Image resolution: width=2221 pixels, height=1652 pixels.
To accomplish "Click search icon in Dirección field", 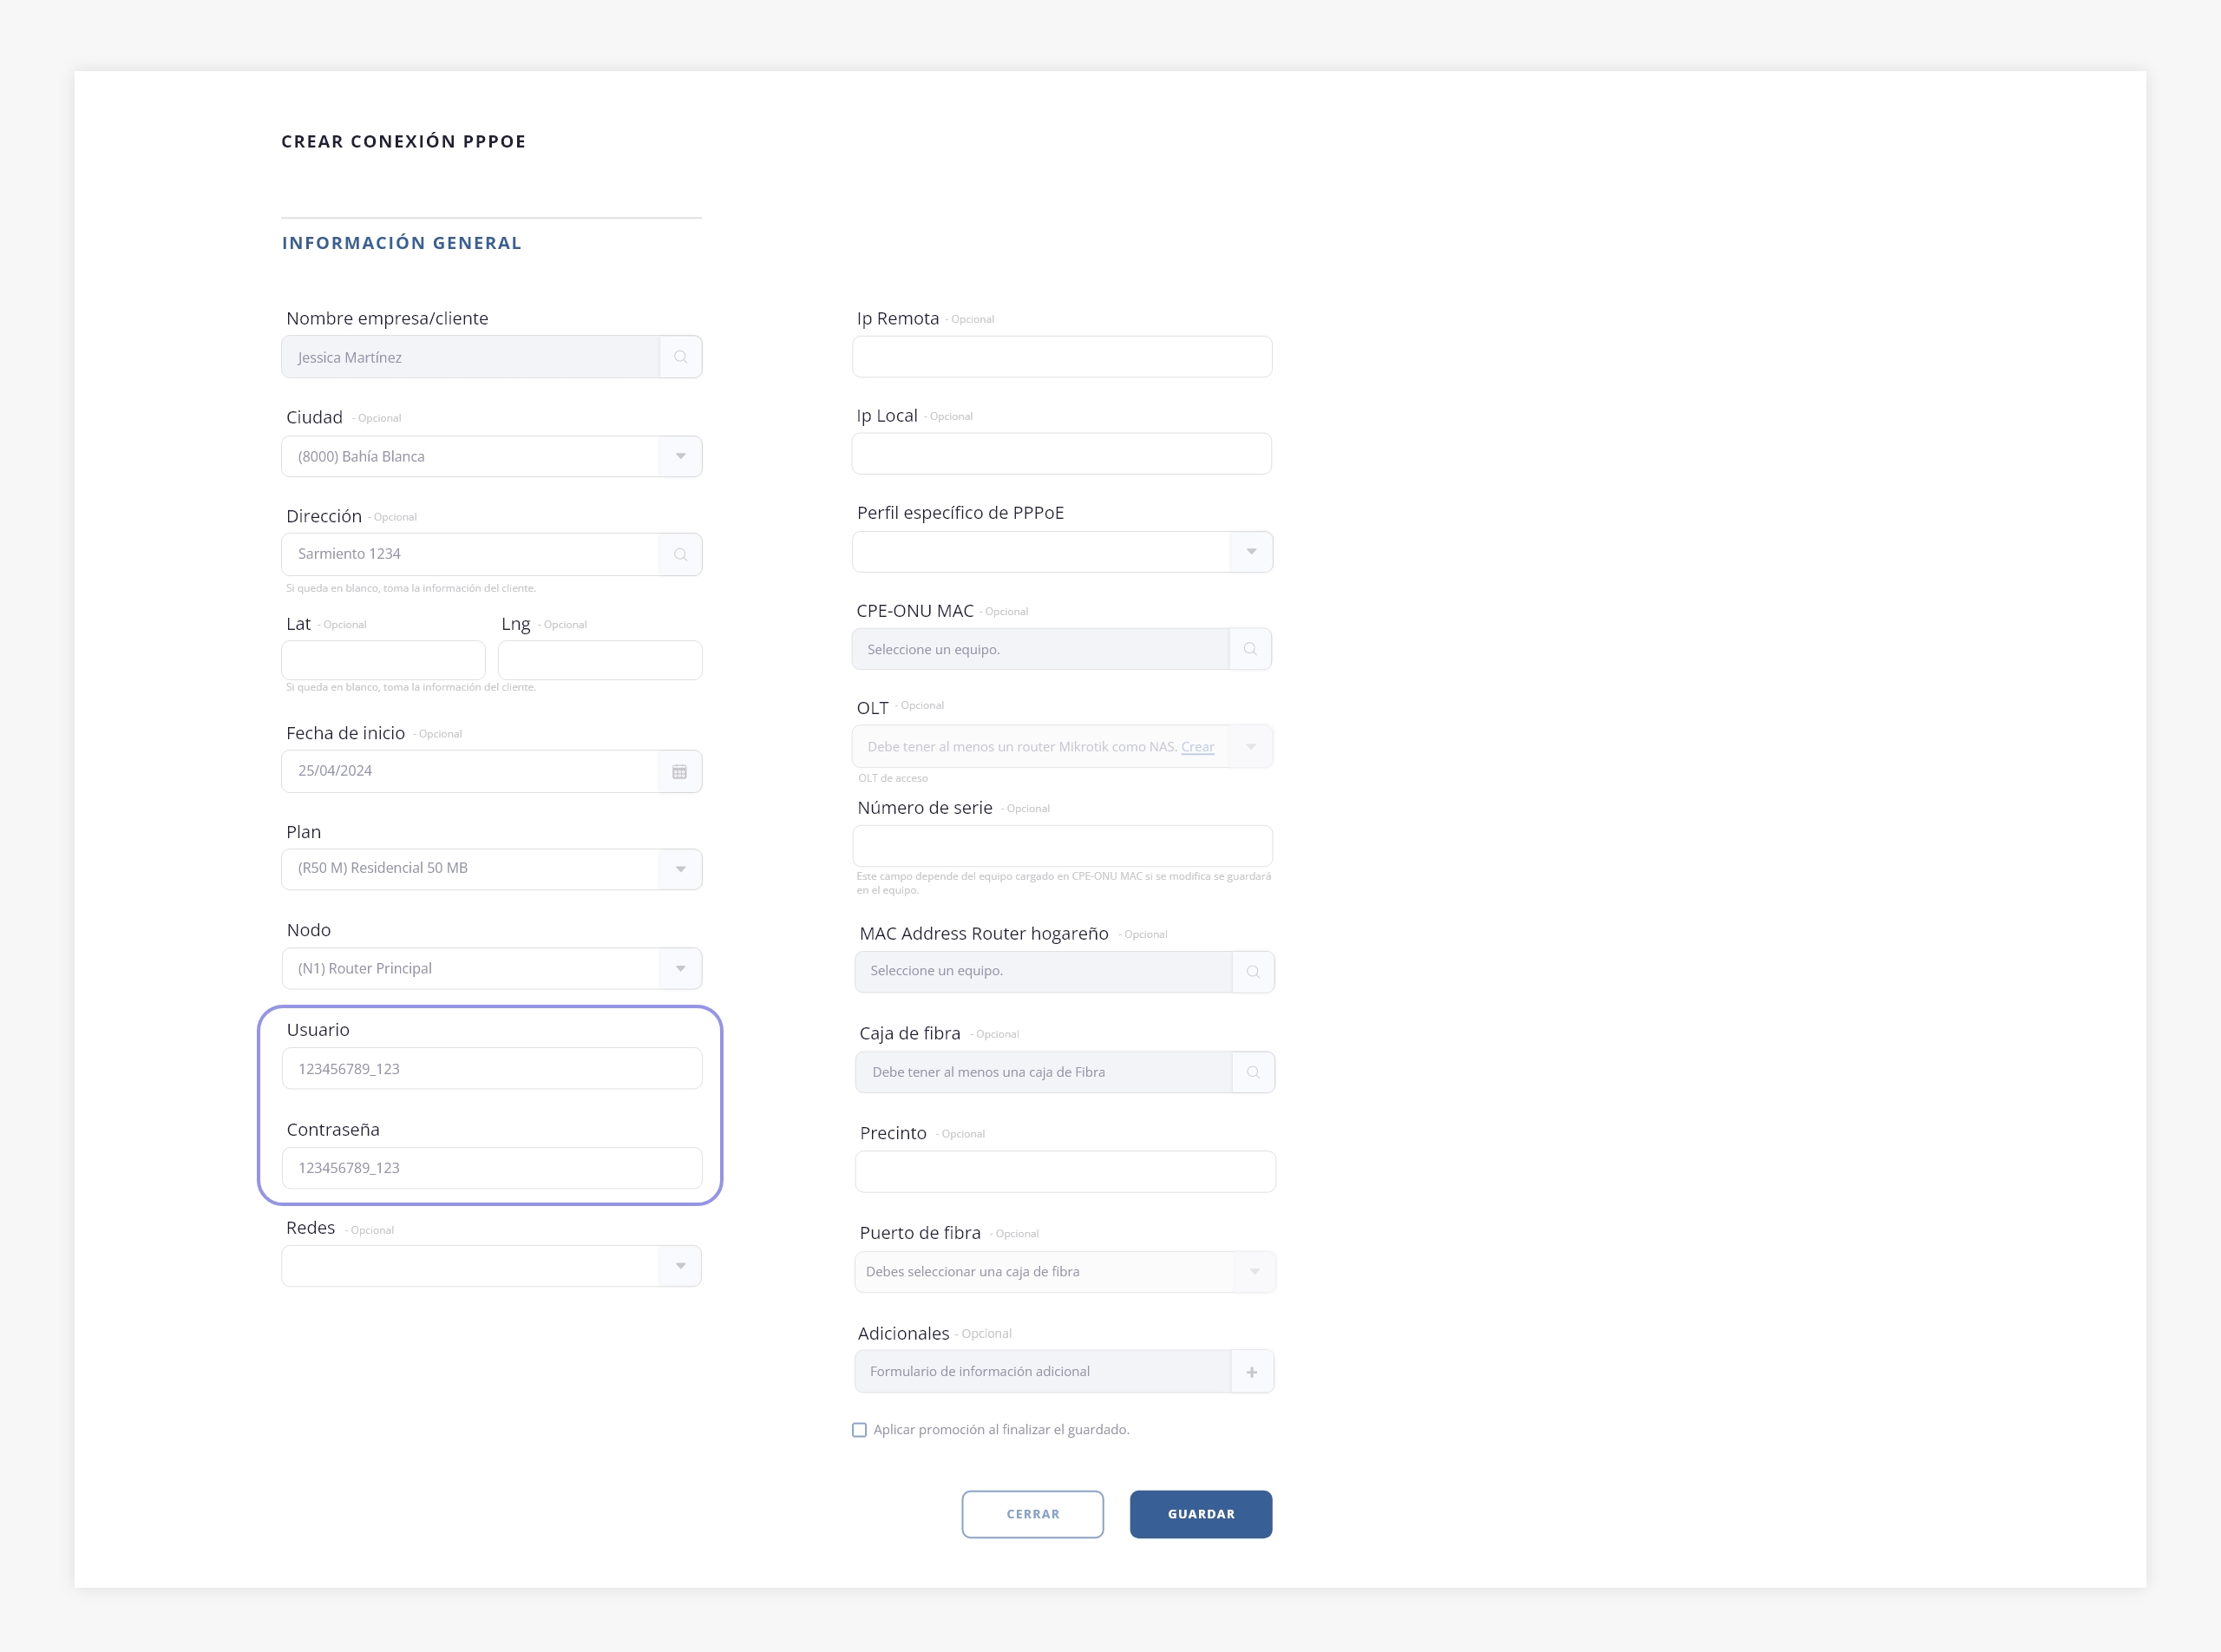I will [x=680, y=554].
